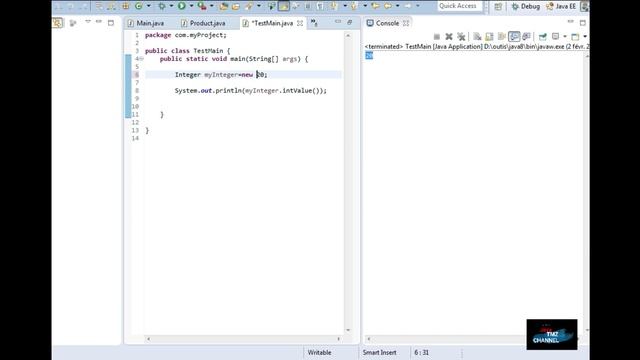The height and width of the screenshot is (360, 640).
Task: Click 'package com.myProject;' on line 1
Action: click(186, 35)
